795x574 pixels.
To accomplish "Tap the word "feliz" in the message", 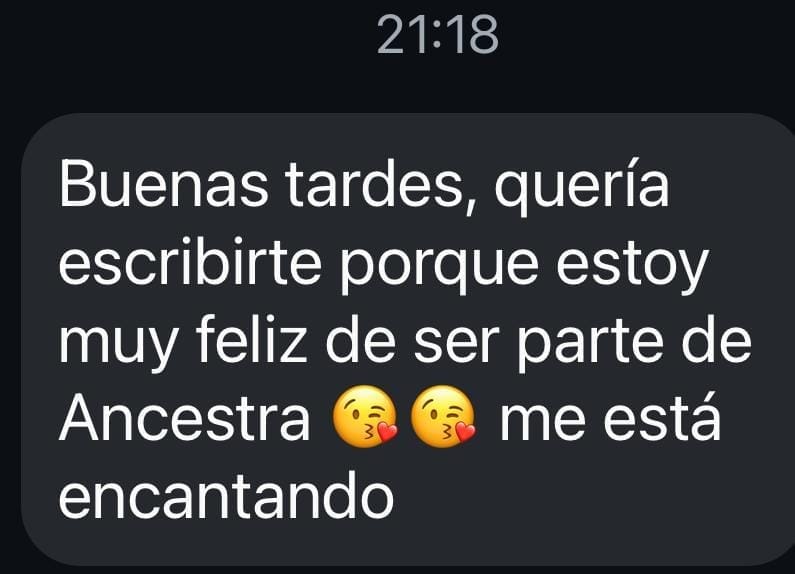I will 251,339.
